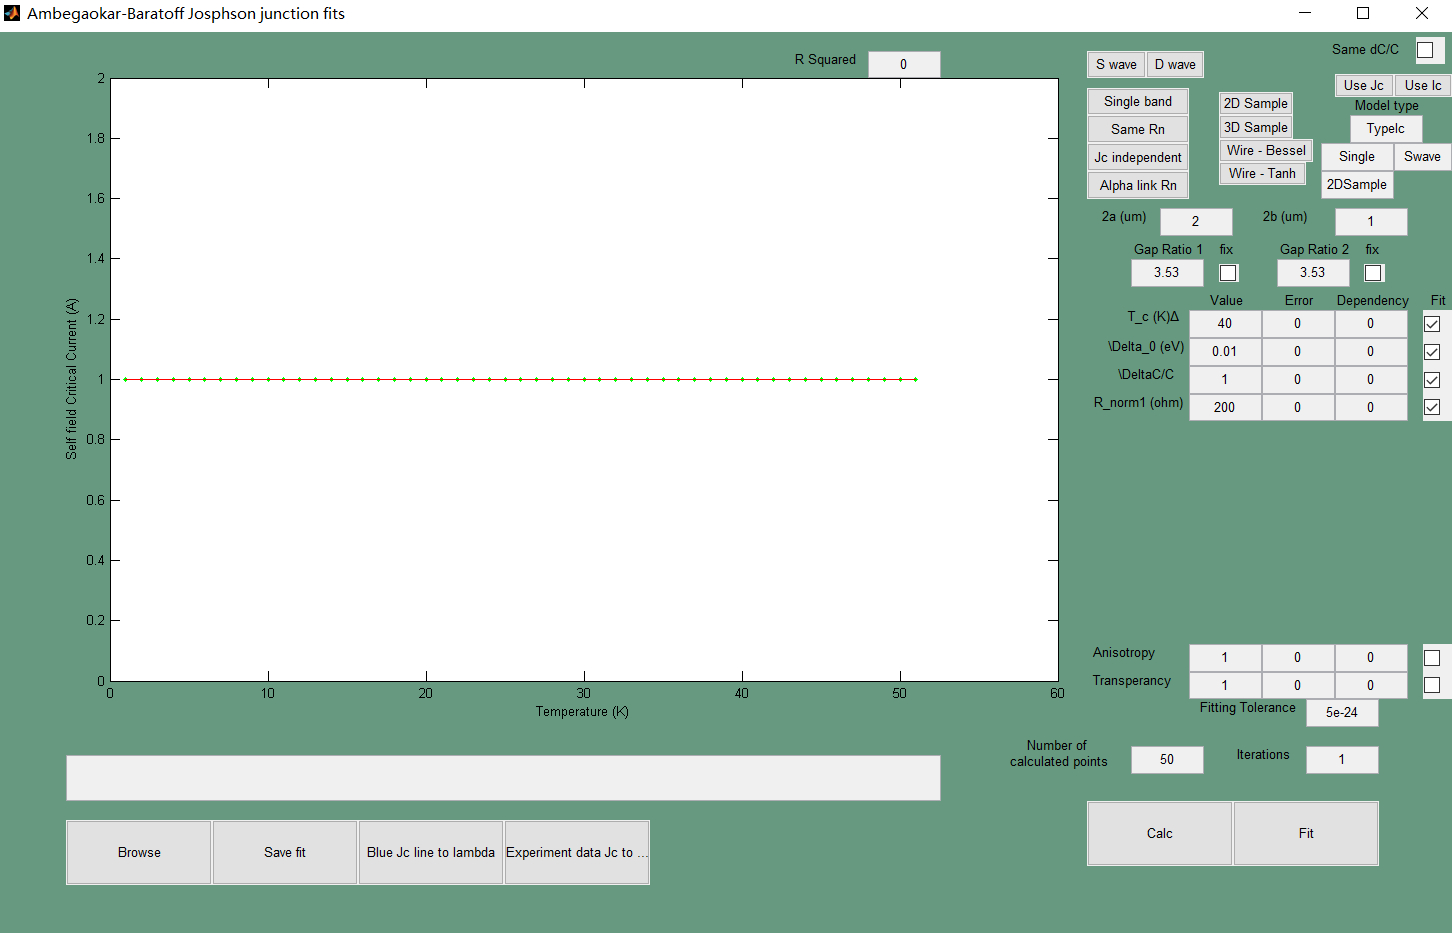
Task: Choose the Alpha link Rn option
Action: (x=1138, y=186)
